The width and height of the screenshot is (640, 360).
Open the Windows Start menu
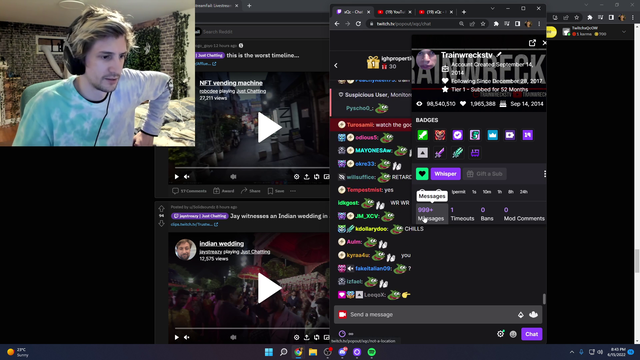coord(269,352)
